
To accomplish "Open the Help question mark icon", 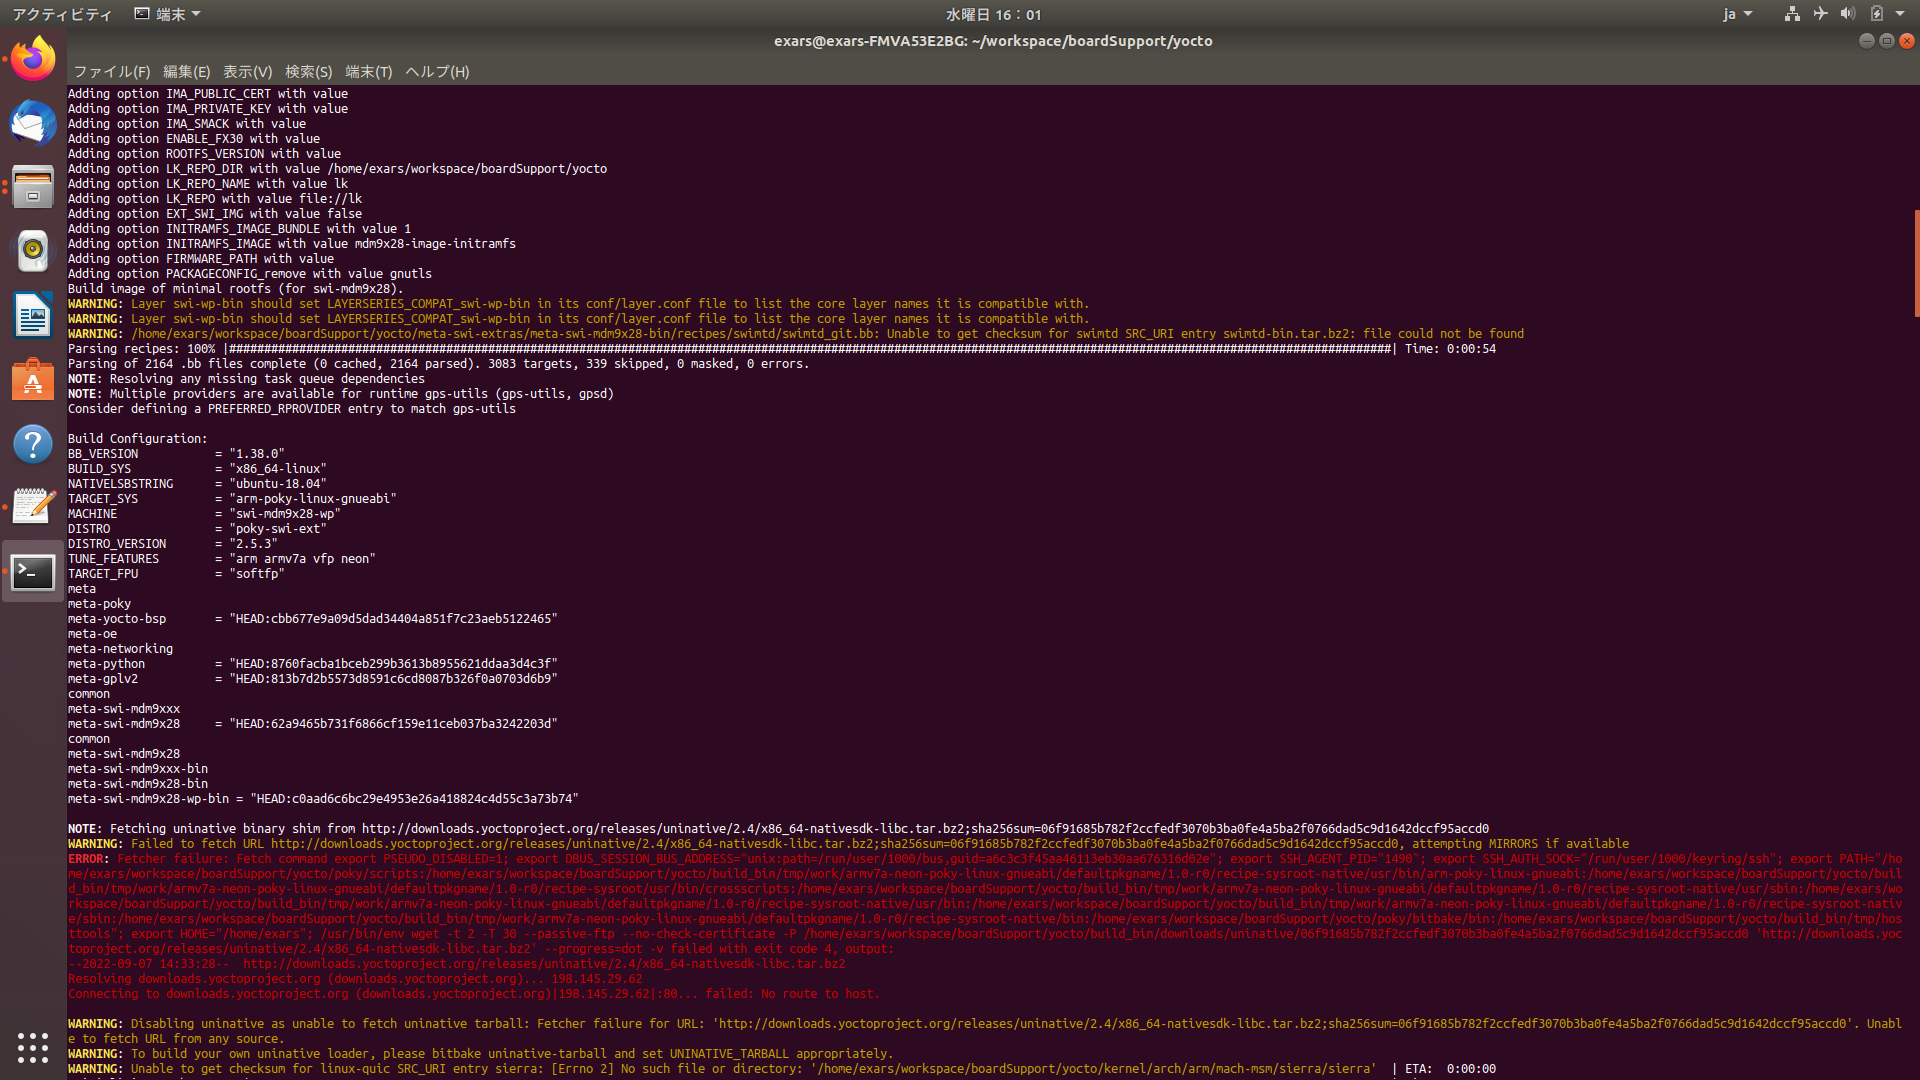I will [33, 444].
